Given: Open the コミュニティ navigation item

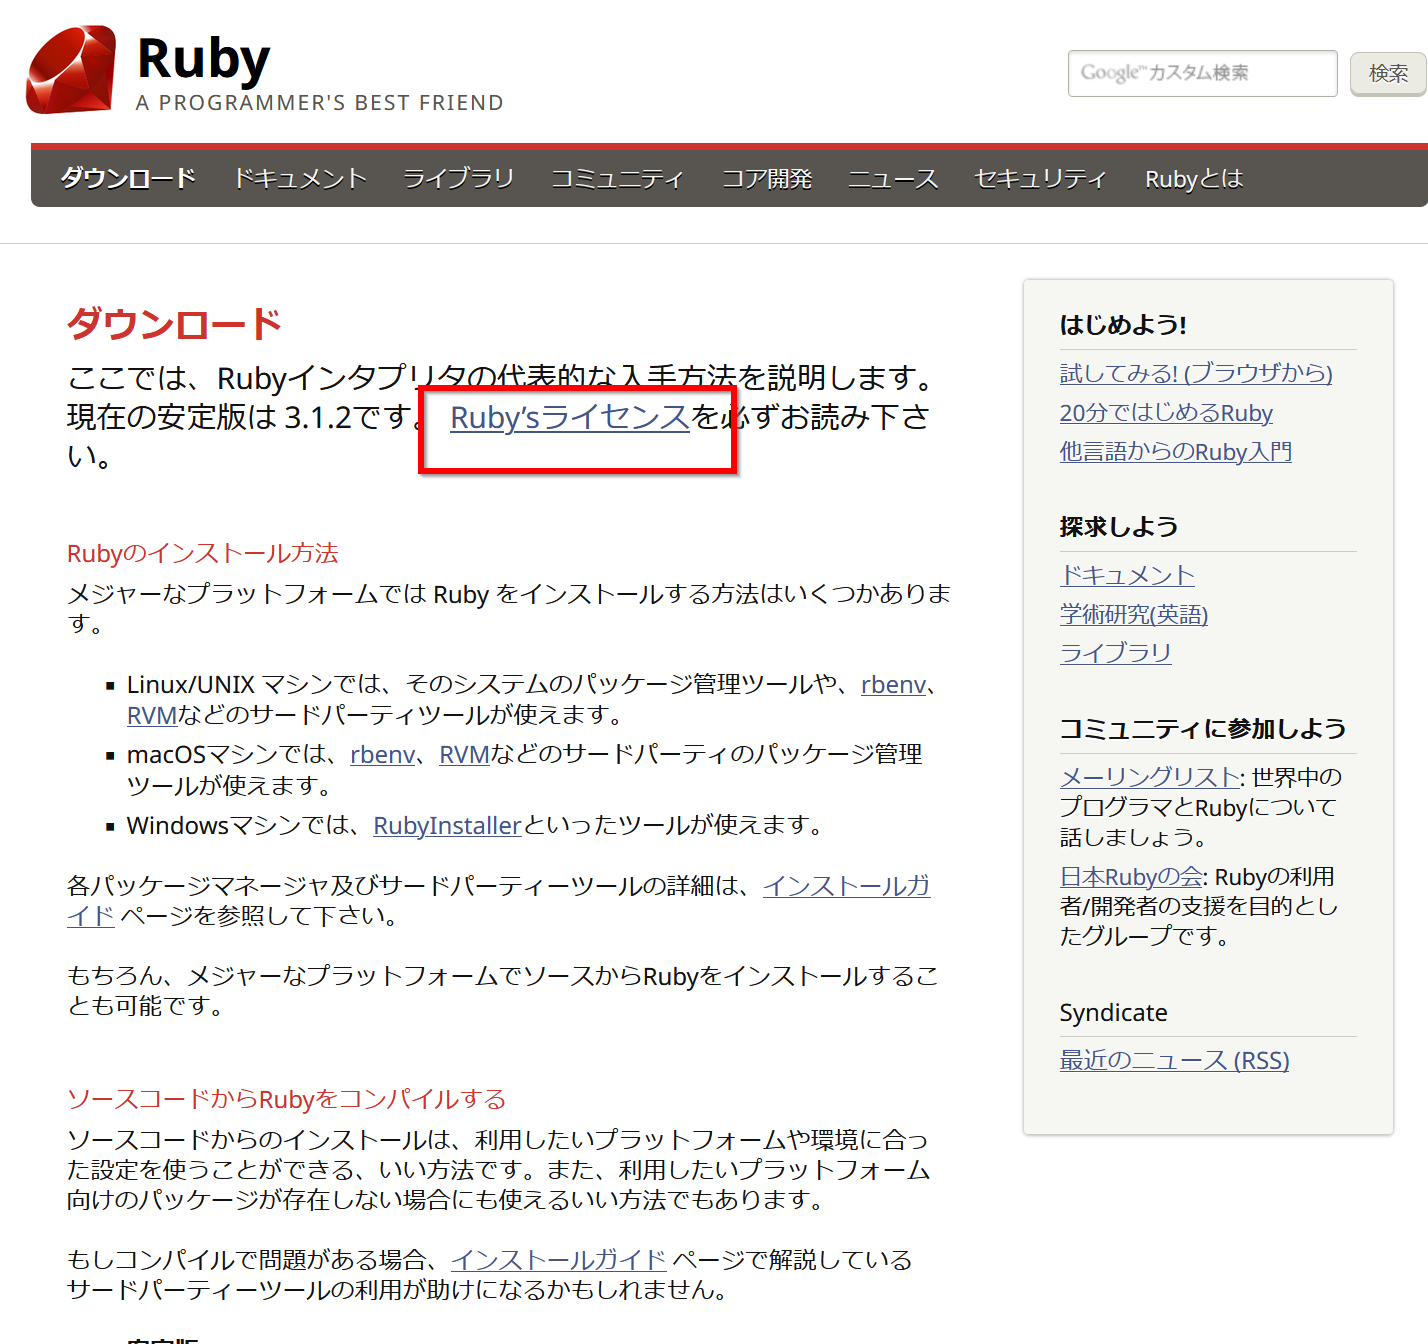Looking at the screenshot, I should point(617,178).
